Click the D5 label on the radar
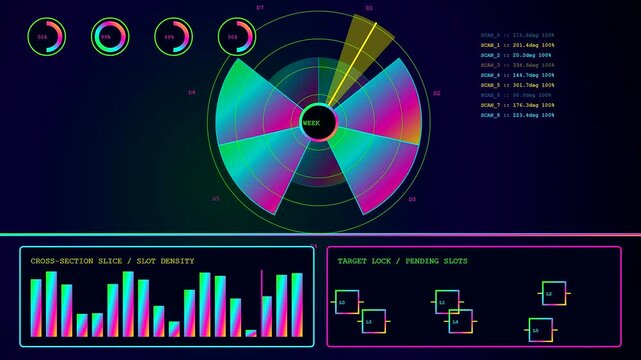The height and width of the screenshot is (360, 641). pos(216,199)
